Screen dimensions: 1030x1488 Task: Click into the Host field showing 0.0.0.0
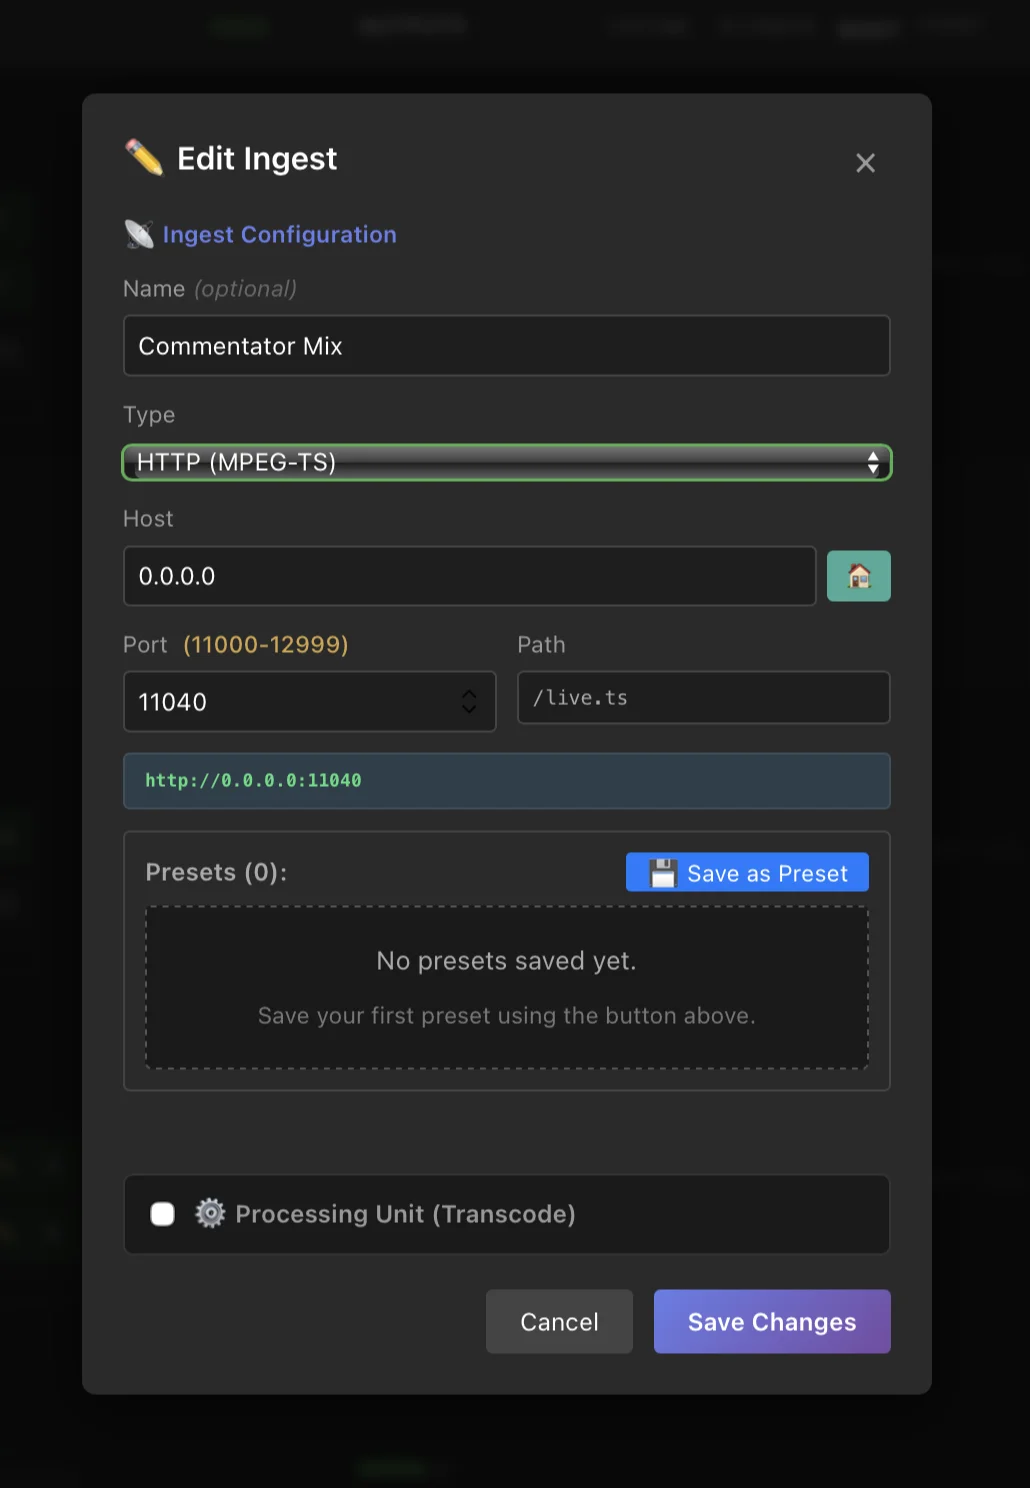(x=469, y=576)
